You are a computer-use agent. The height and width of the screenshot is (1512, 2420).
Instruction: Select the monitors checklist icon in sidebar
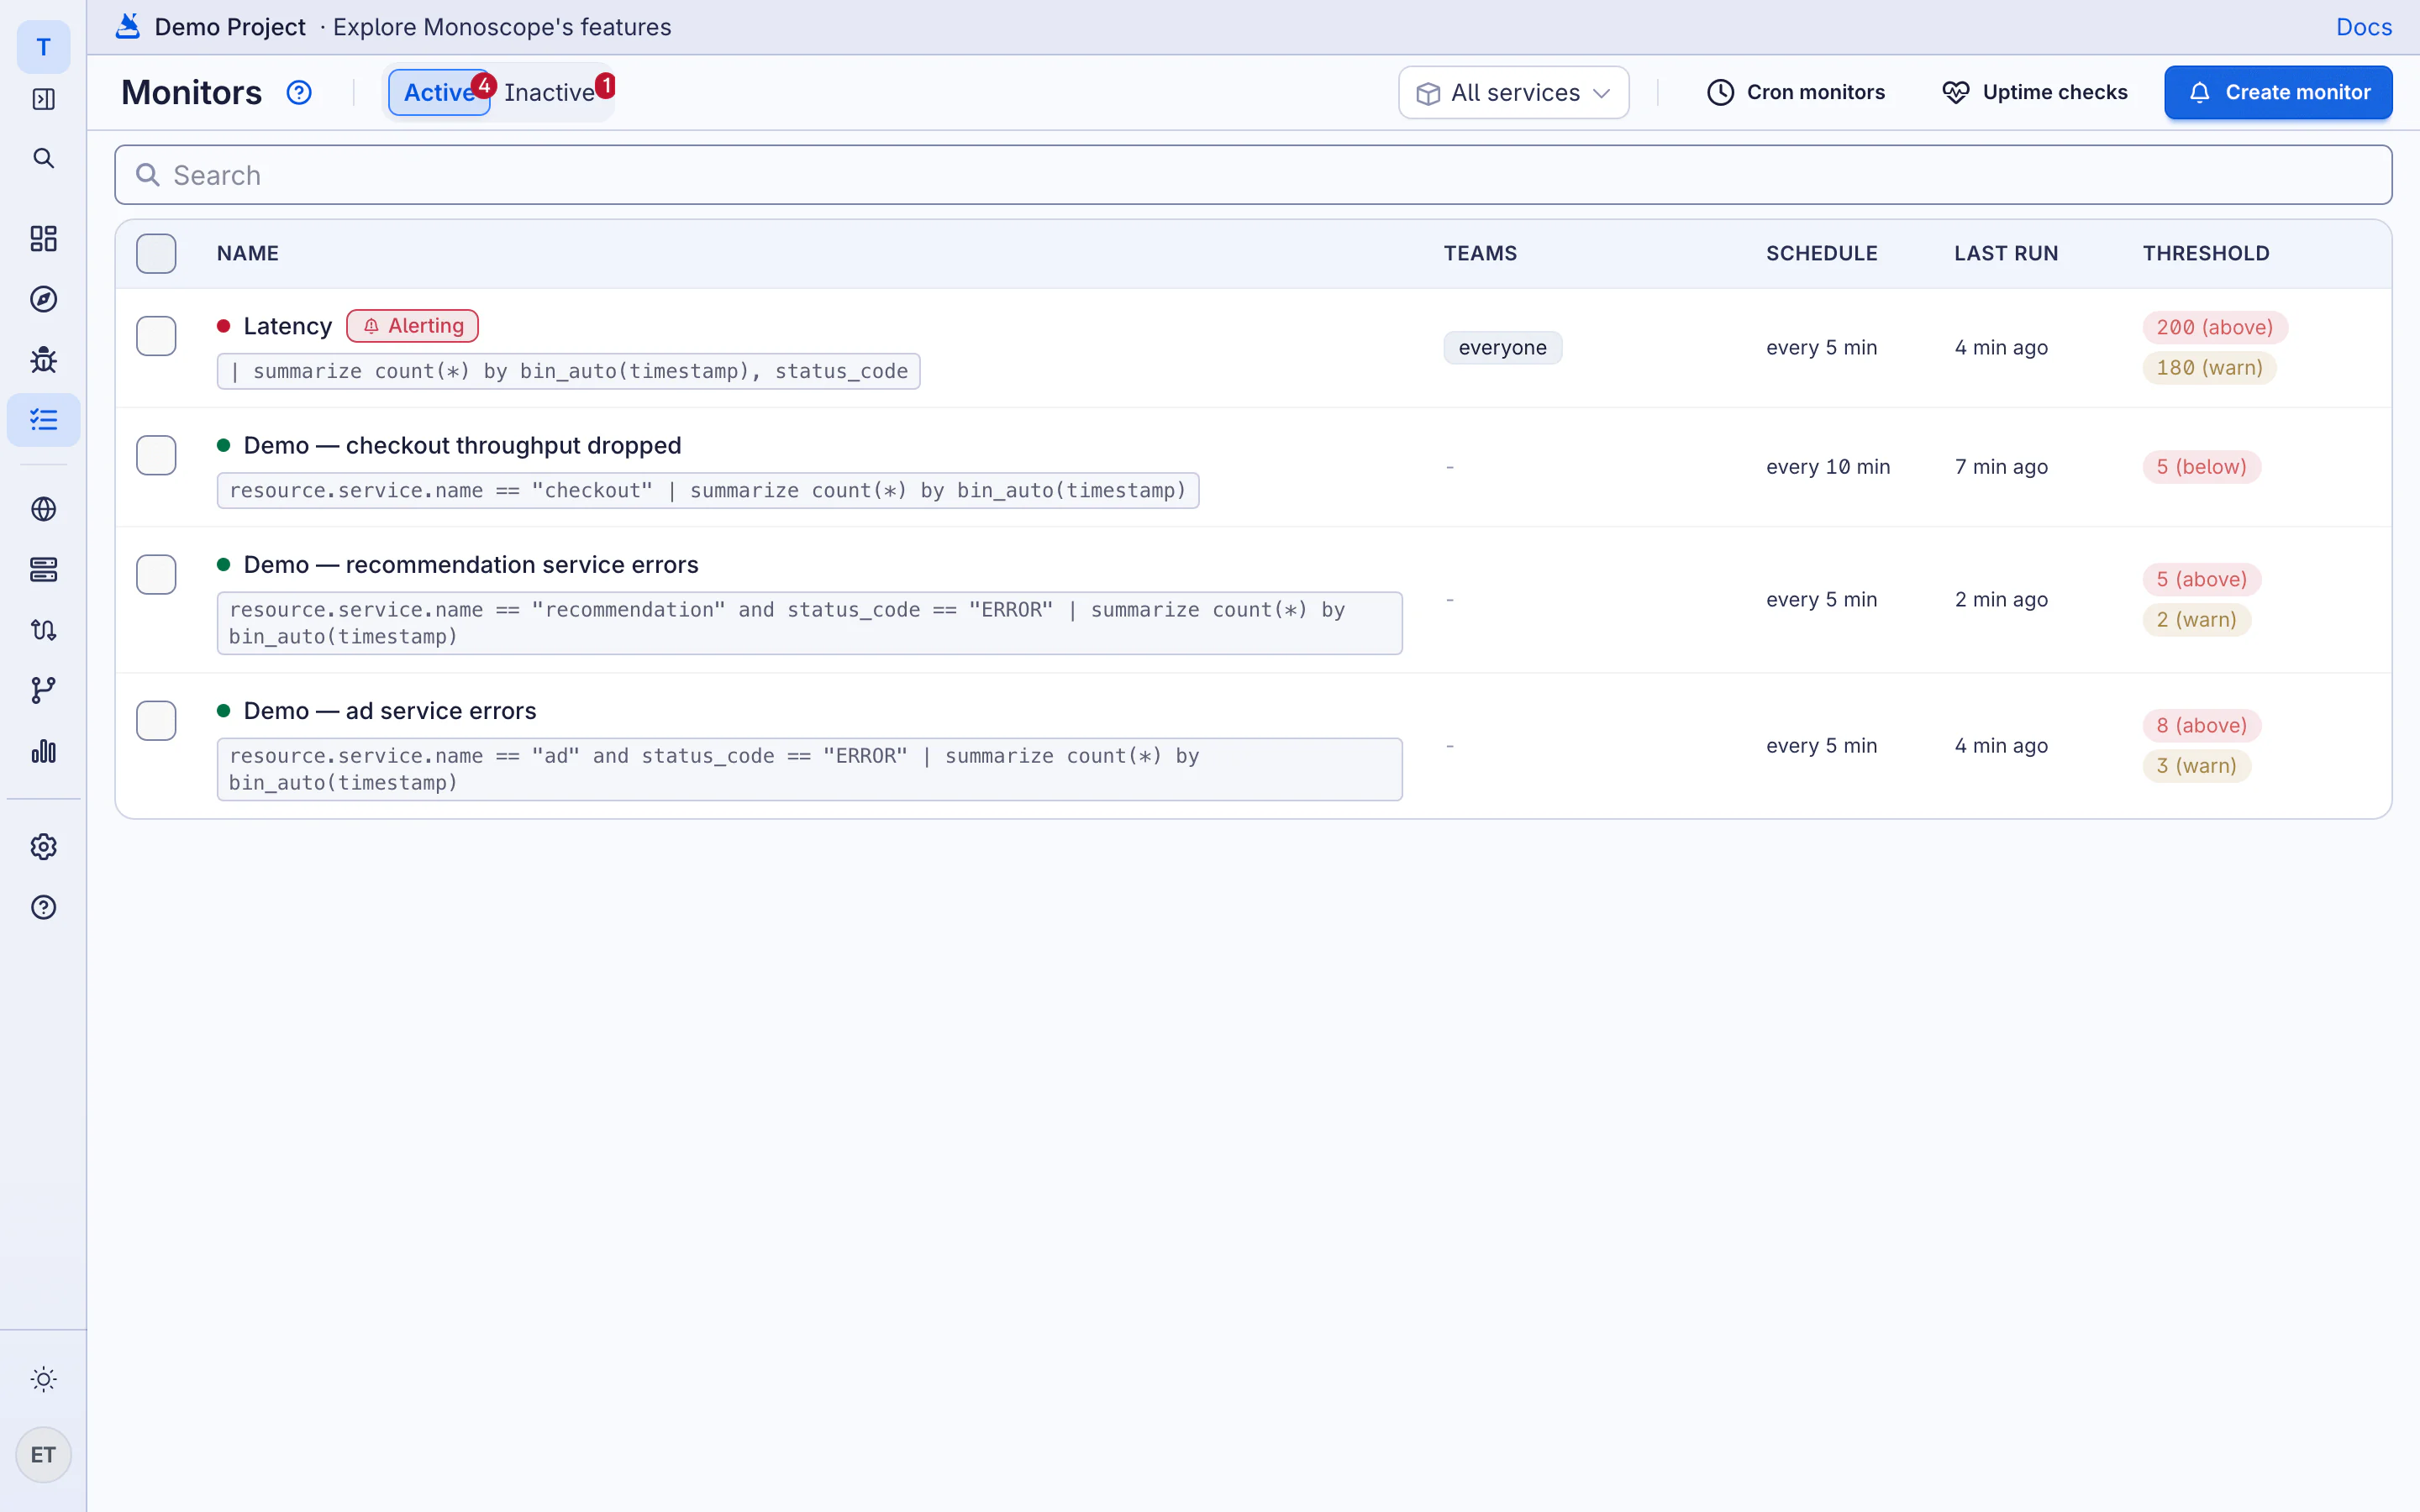click(x=43, y=420)
